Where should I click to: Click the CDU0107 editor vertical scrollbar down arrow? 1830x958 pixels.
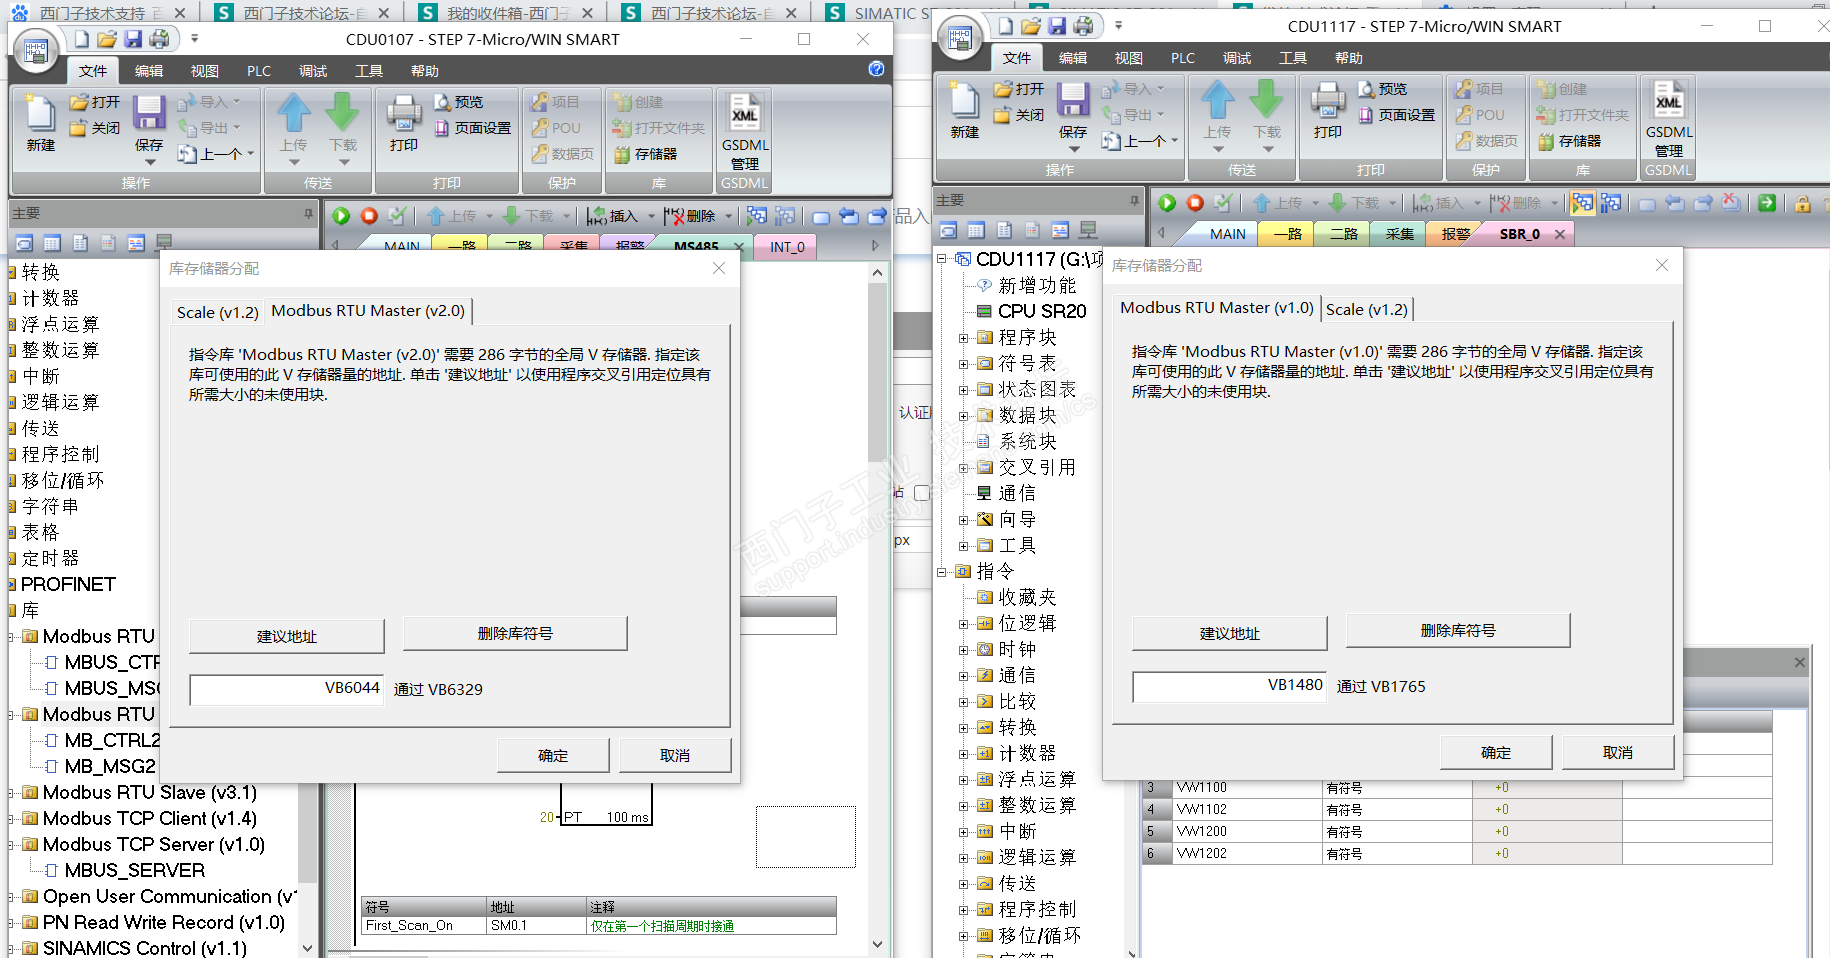(877, 944)
